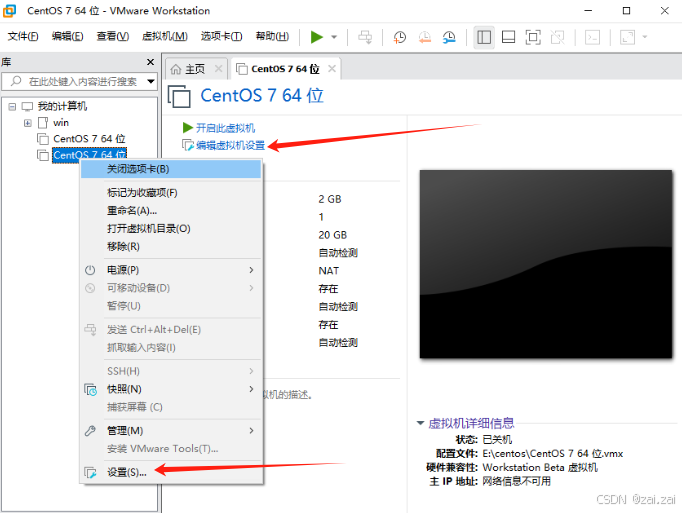
Task: Click the NAT network adapter value
Action: tap(329, 271)
